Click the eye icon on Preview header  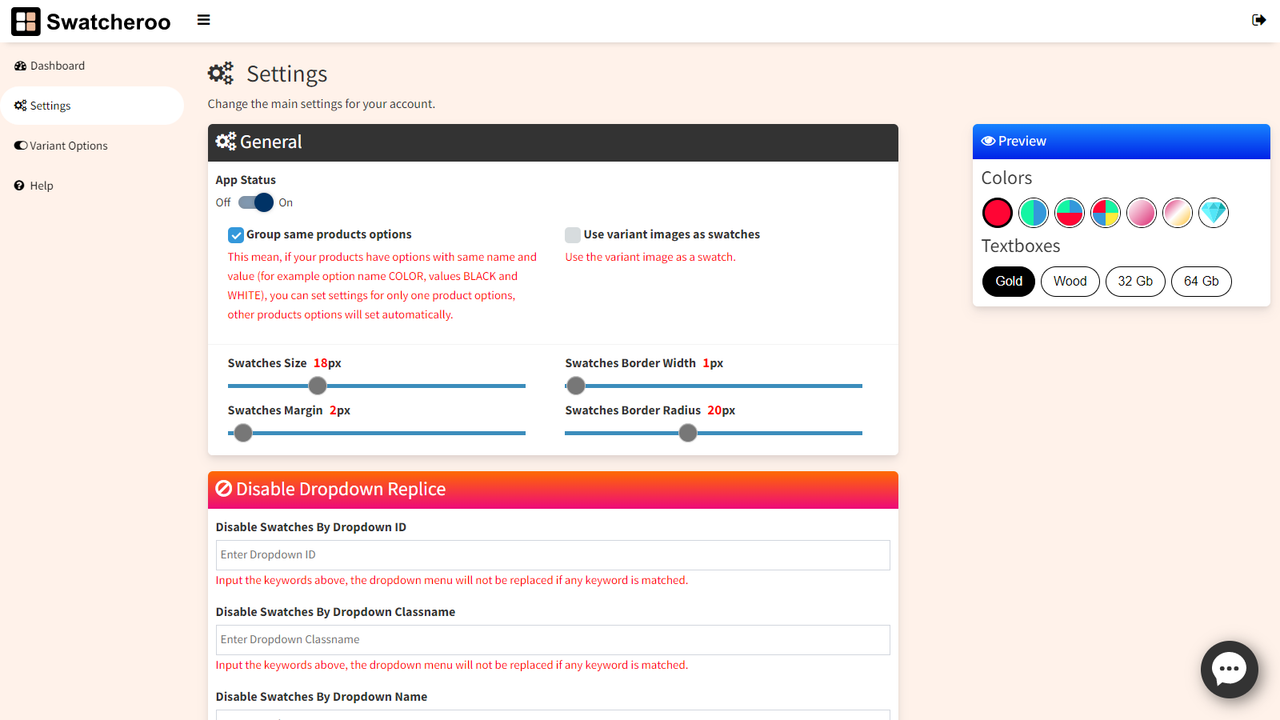pos(989,141)
